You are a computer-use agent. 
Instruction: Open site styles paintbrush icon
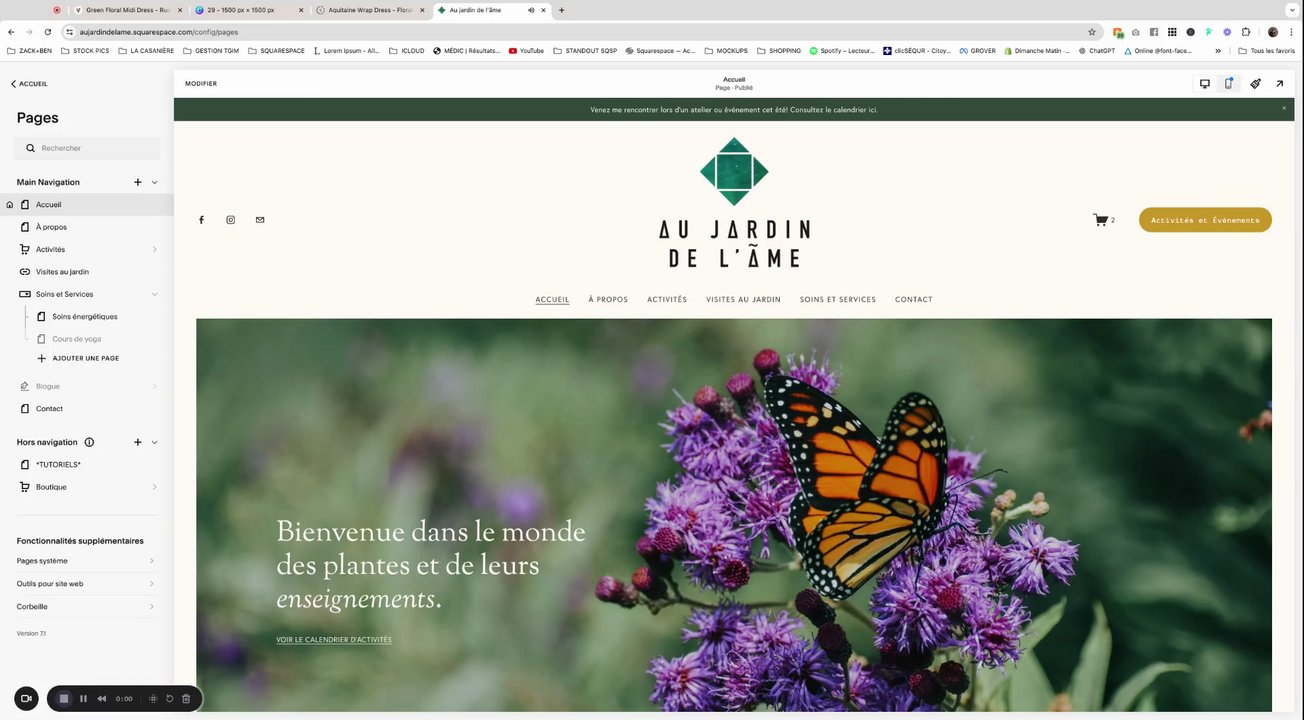(1255, 84)
